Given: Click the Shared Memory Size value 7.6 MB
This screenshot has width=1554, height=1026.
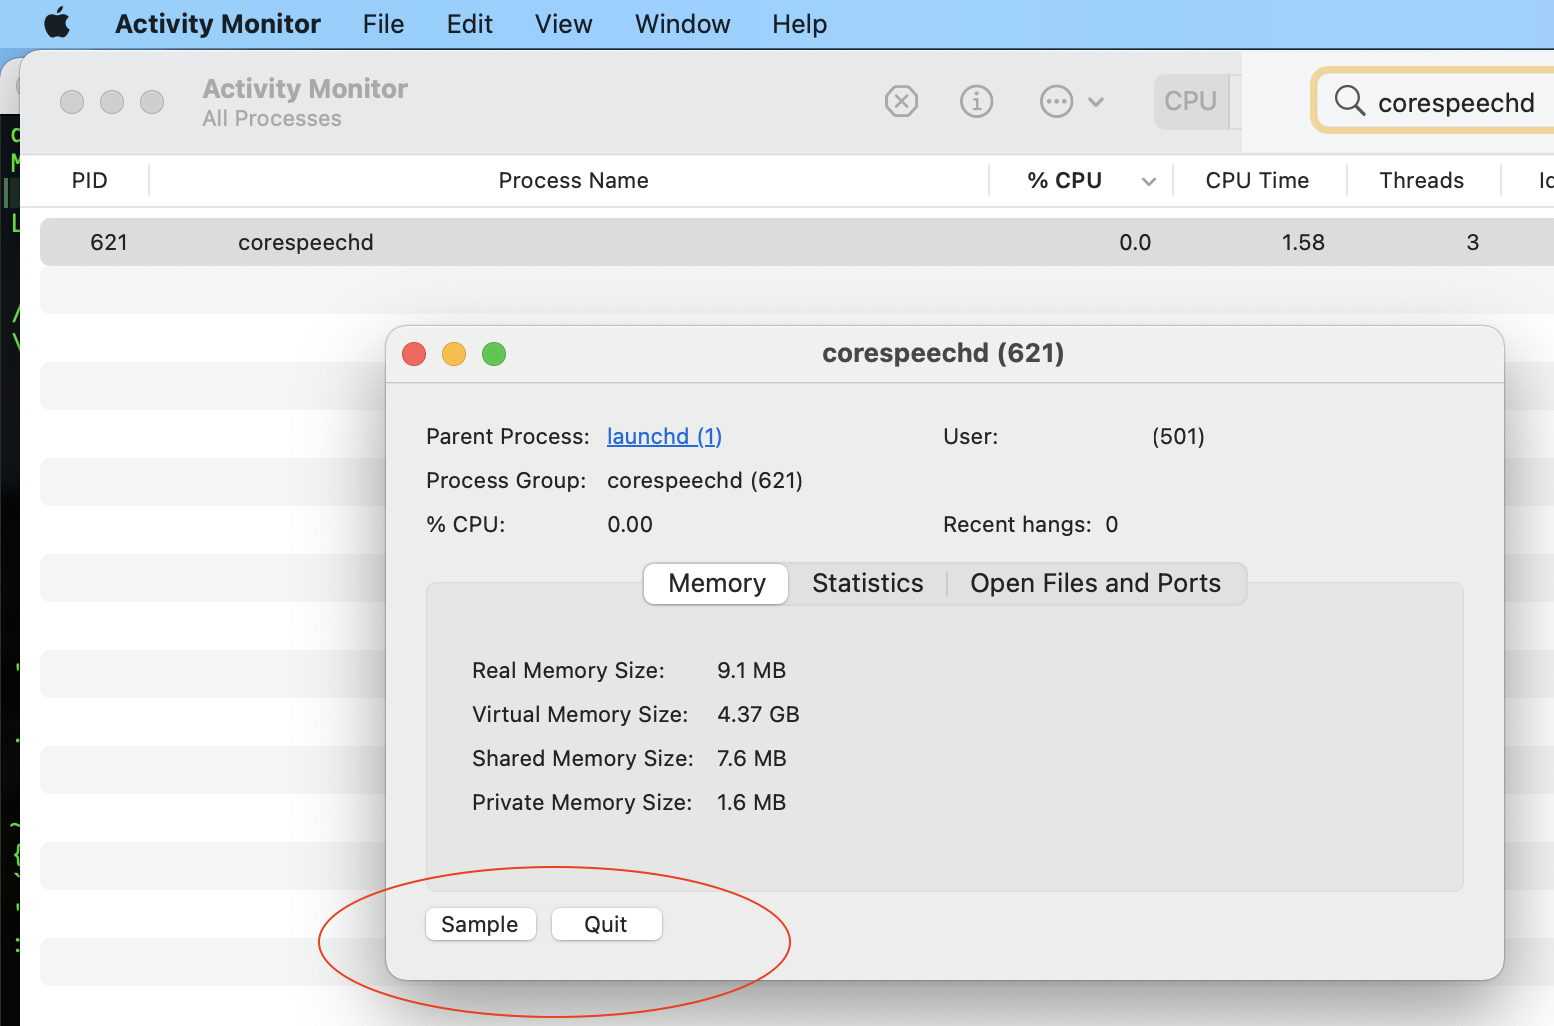Looking at the screenshot, I should pyautogui.click(x=752, y=759).
